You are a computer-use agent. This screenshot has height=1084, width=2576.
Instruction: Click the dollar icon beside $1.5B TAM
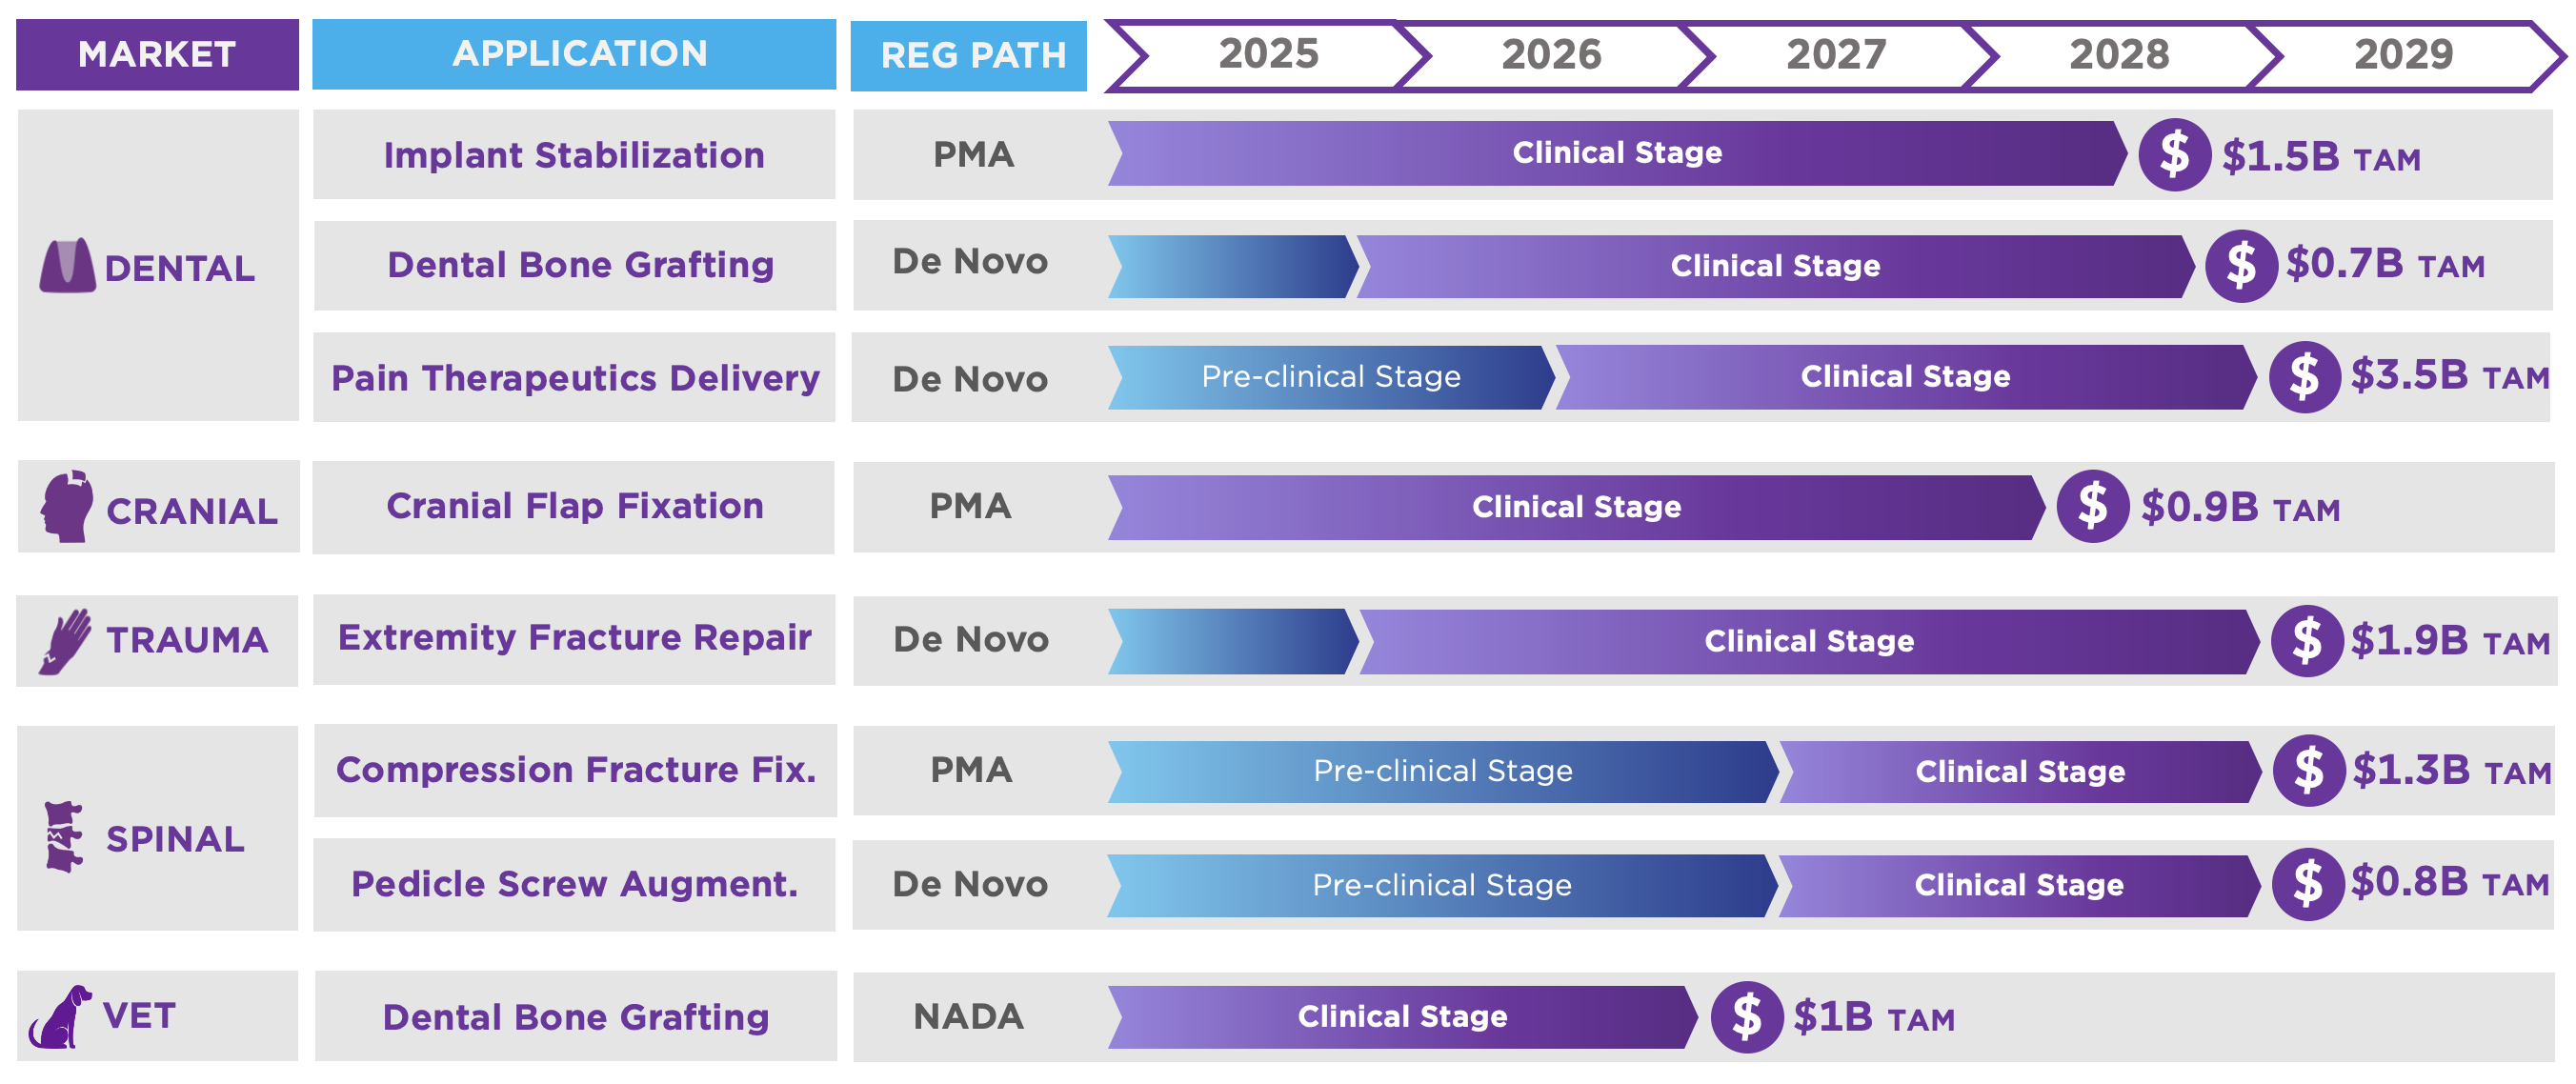[2174, 155]
